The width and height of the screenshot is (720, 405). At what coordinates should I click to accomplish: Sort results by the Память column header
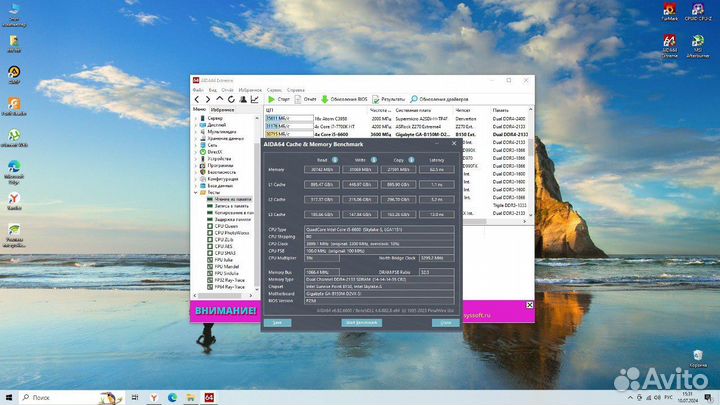501,110
